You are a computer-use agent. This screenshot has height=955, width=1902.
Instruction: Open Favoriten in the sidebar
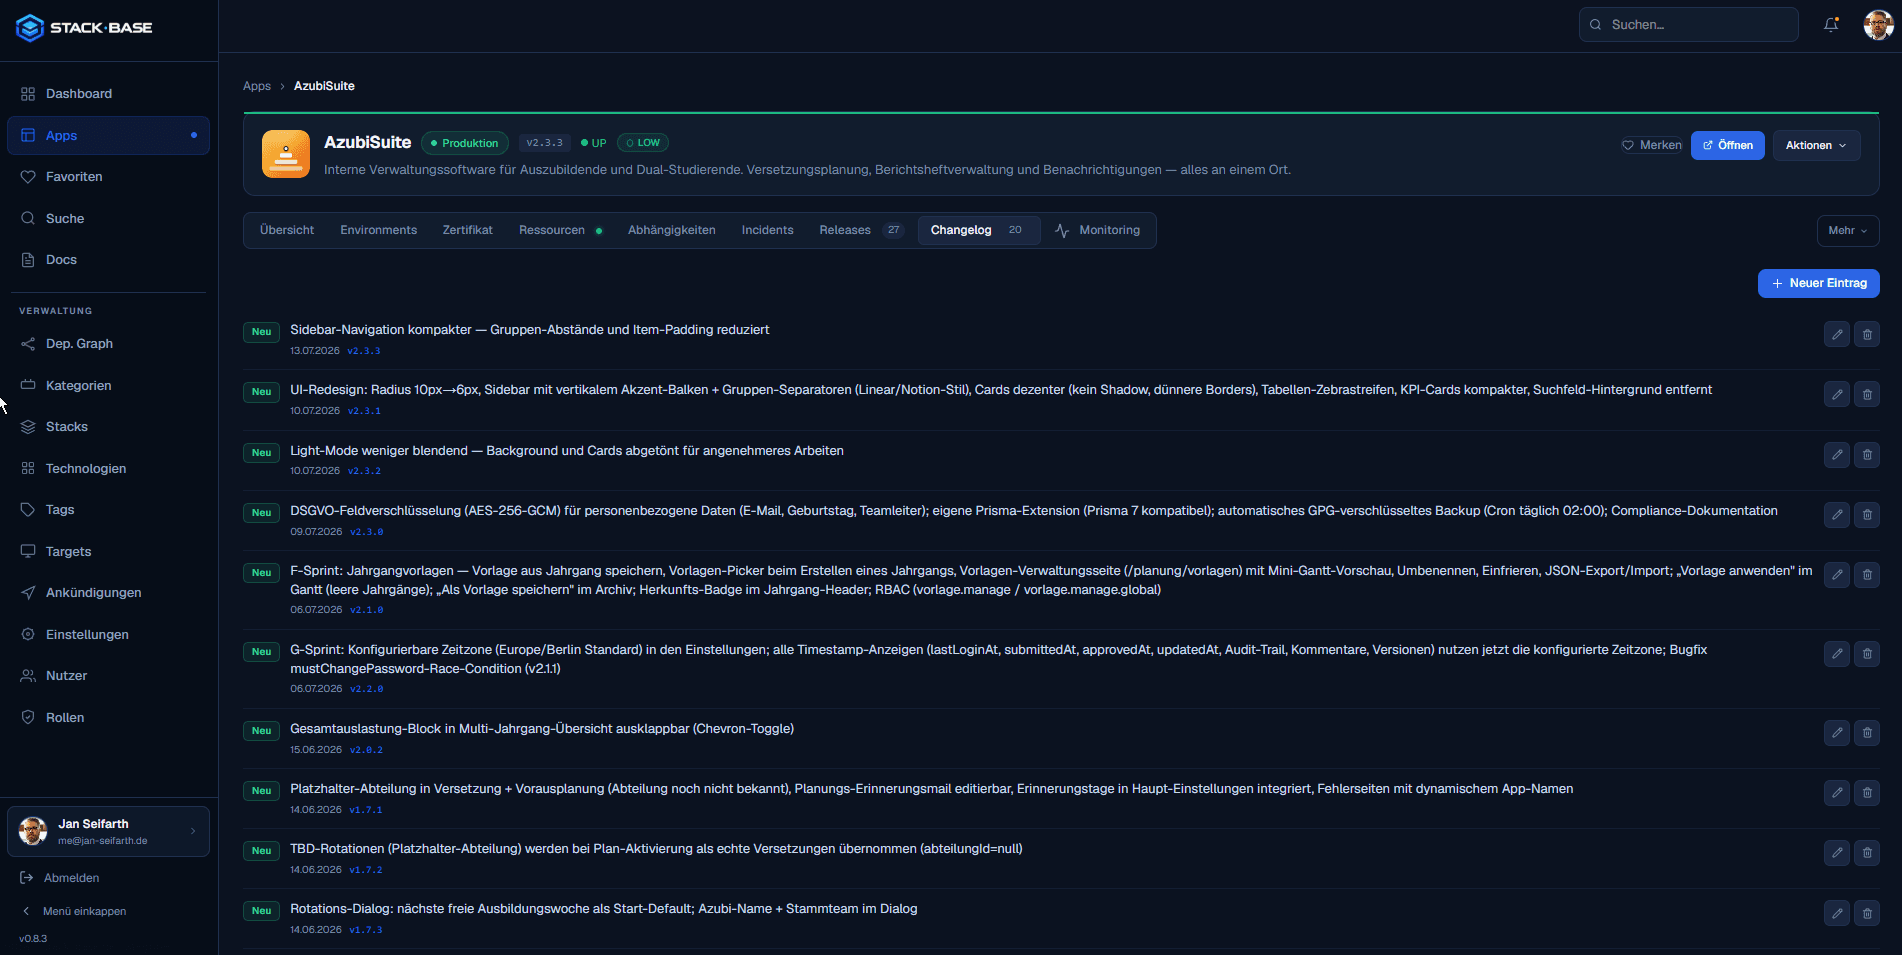[x=108, y=177]
